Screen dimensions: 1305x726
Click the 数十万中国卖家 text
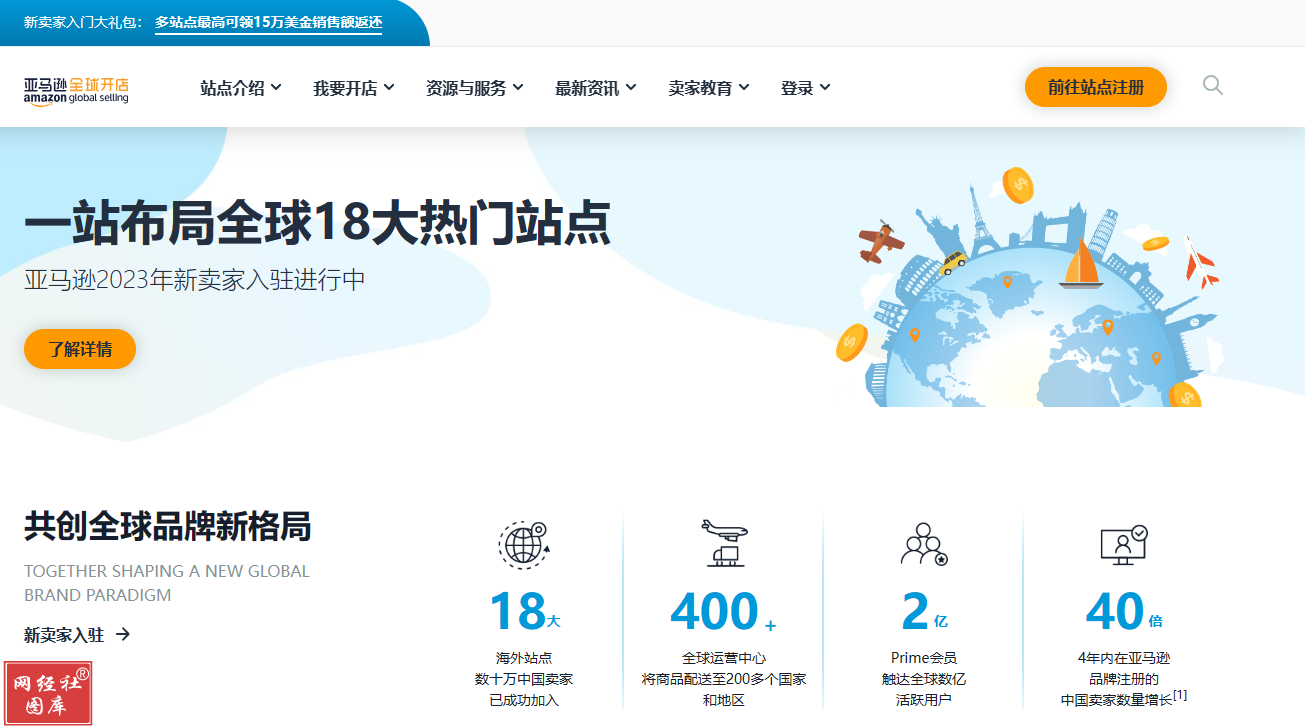pyautogui.click(x=524, y=679)
